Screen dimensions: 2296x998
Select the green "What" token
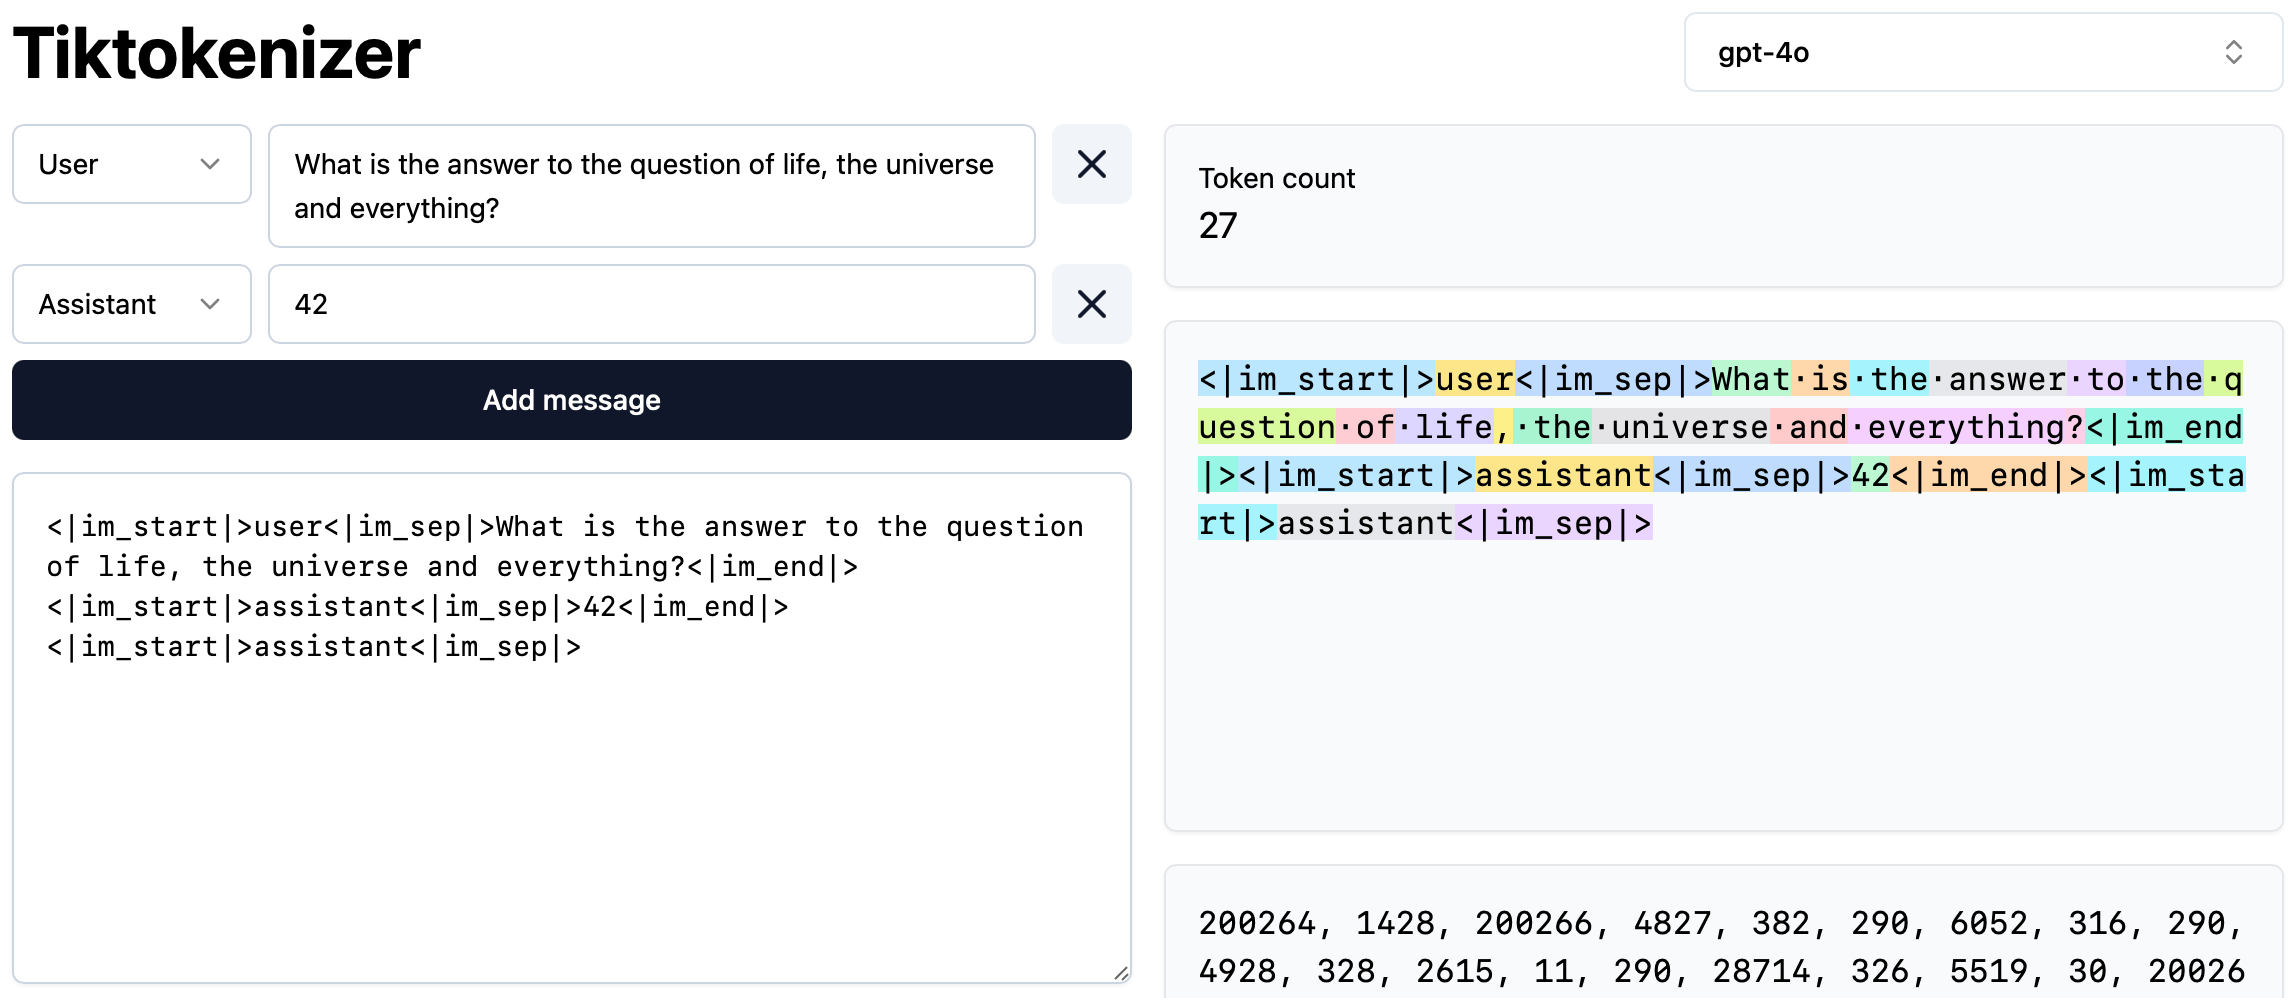click(1750, 379)
